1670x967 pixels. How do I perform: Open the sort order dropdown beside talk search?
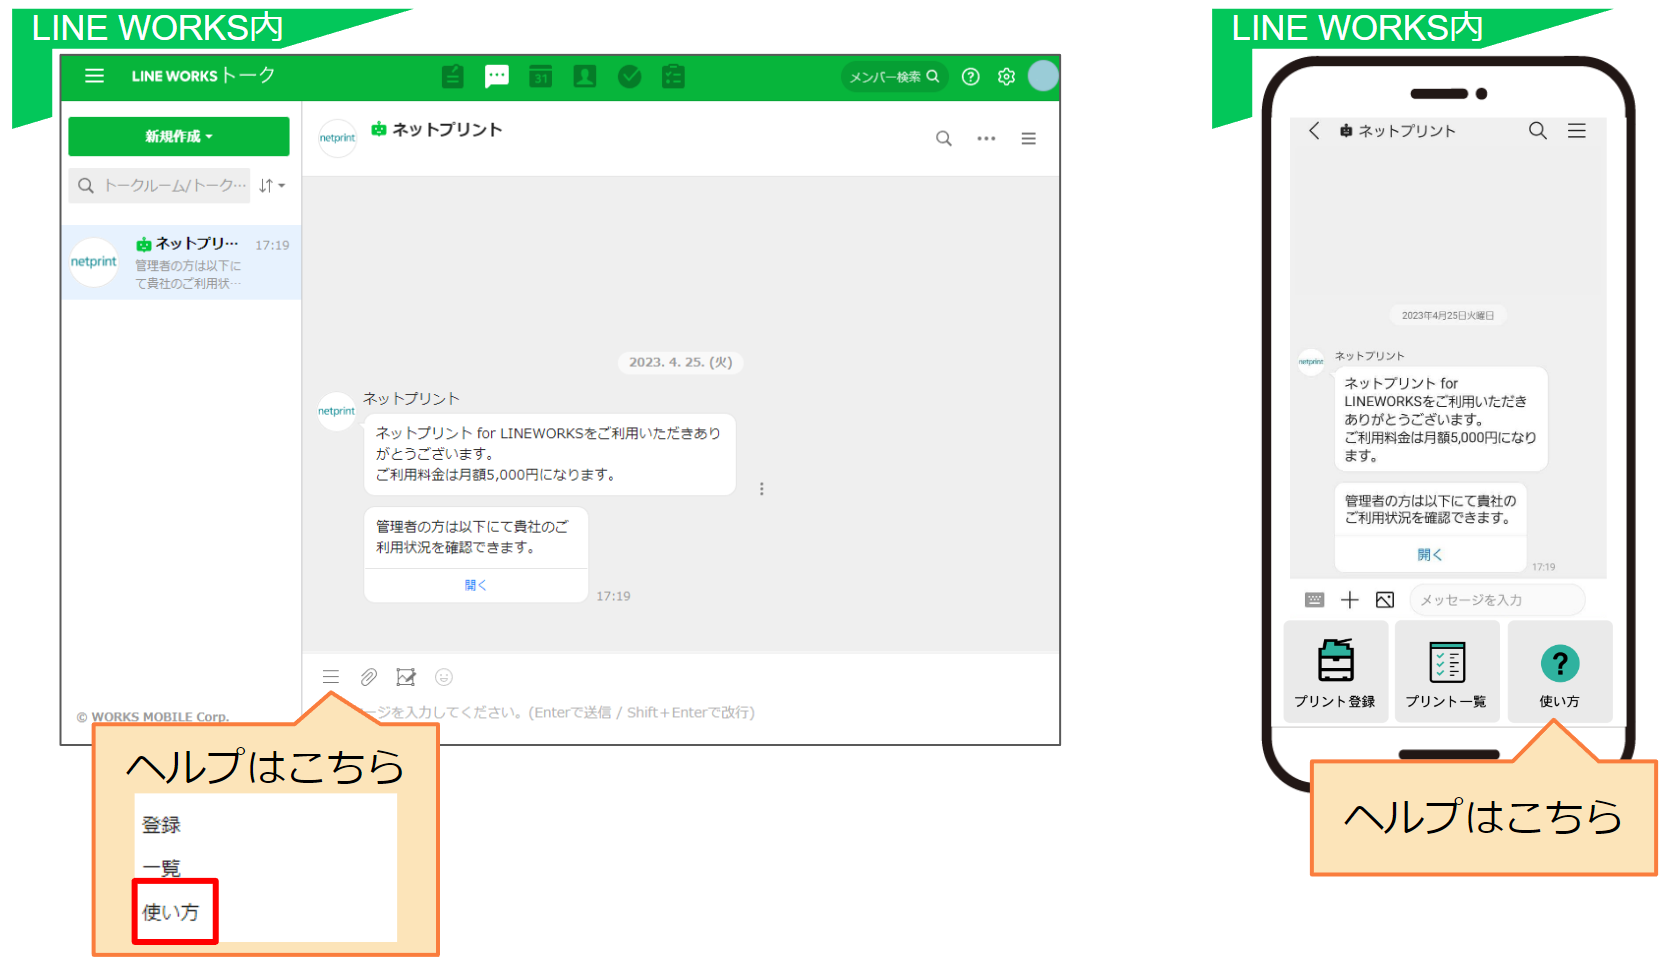click(x=272, y=185)
